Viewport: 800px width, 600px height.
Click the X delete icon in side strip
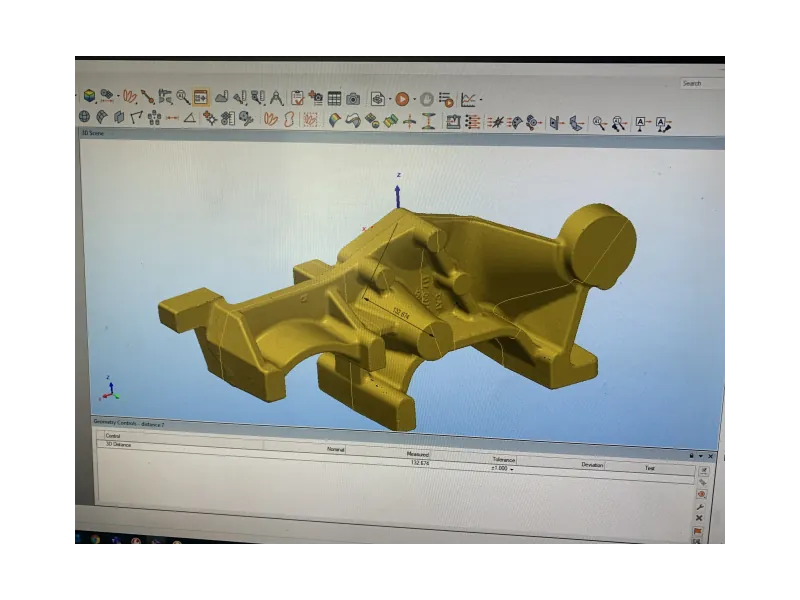point(699,518)
